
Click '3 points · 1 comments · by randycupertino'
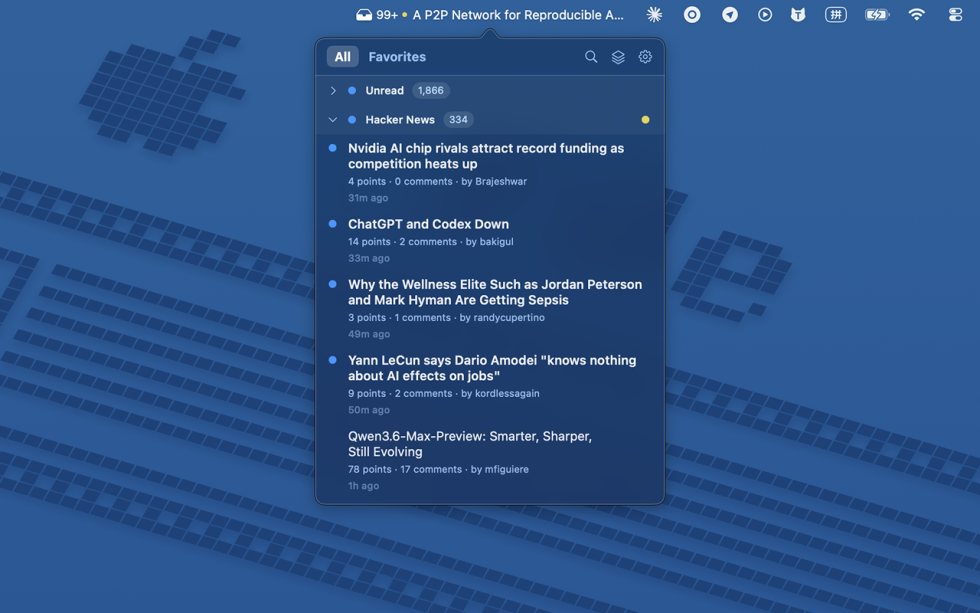[446, 318]
